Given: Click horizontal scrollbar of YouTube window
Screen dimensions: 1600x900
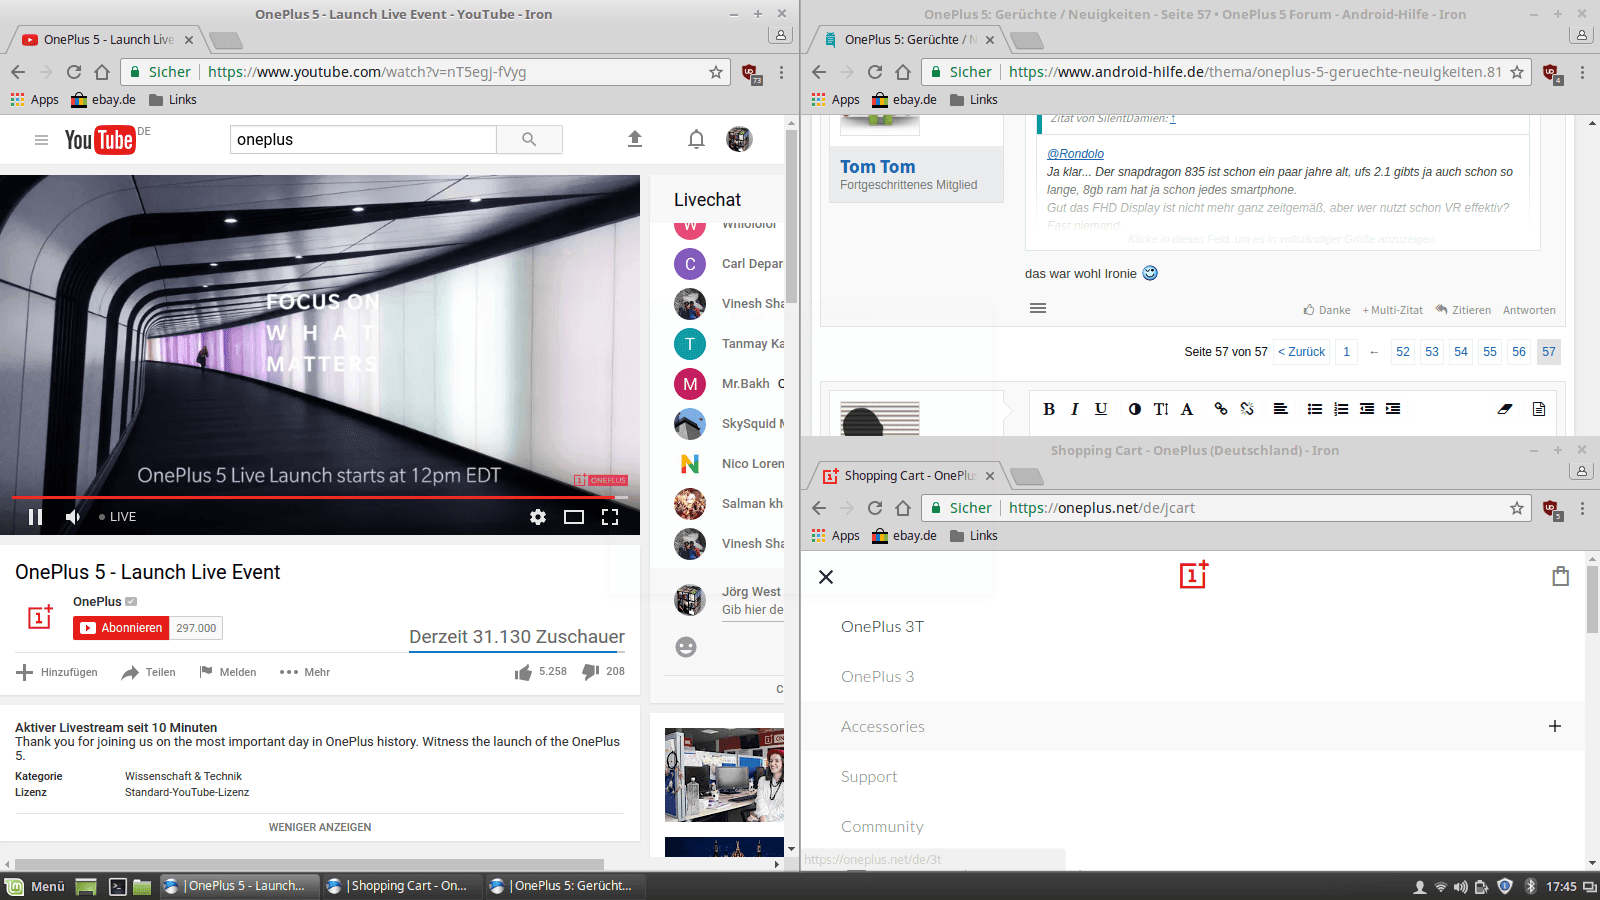Looking at the screenshot, I should (309, 864).
